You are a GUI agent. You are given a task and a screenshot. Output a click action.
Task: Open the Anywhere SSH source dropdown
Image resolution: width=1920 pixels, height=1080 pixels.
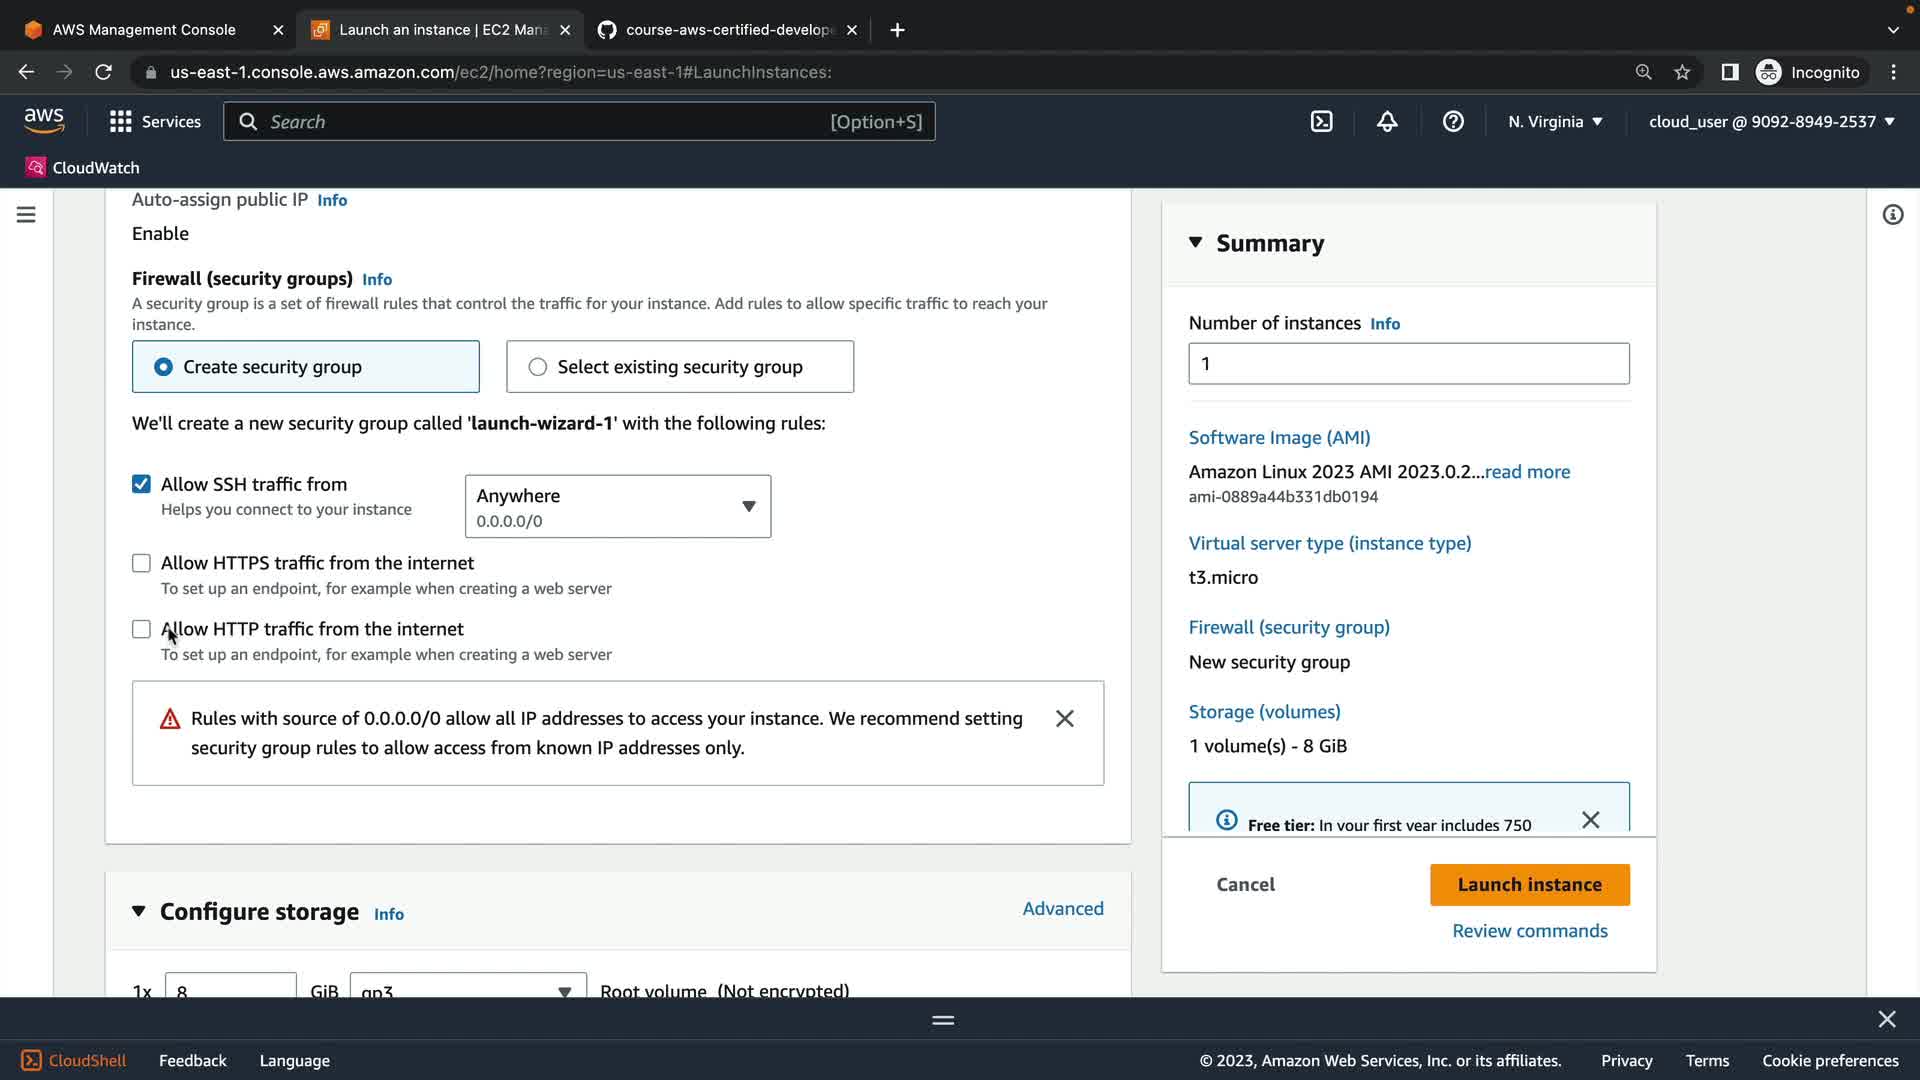617,506
